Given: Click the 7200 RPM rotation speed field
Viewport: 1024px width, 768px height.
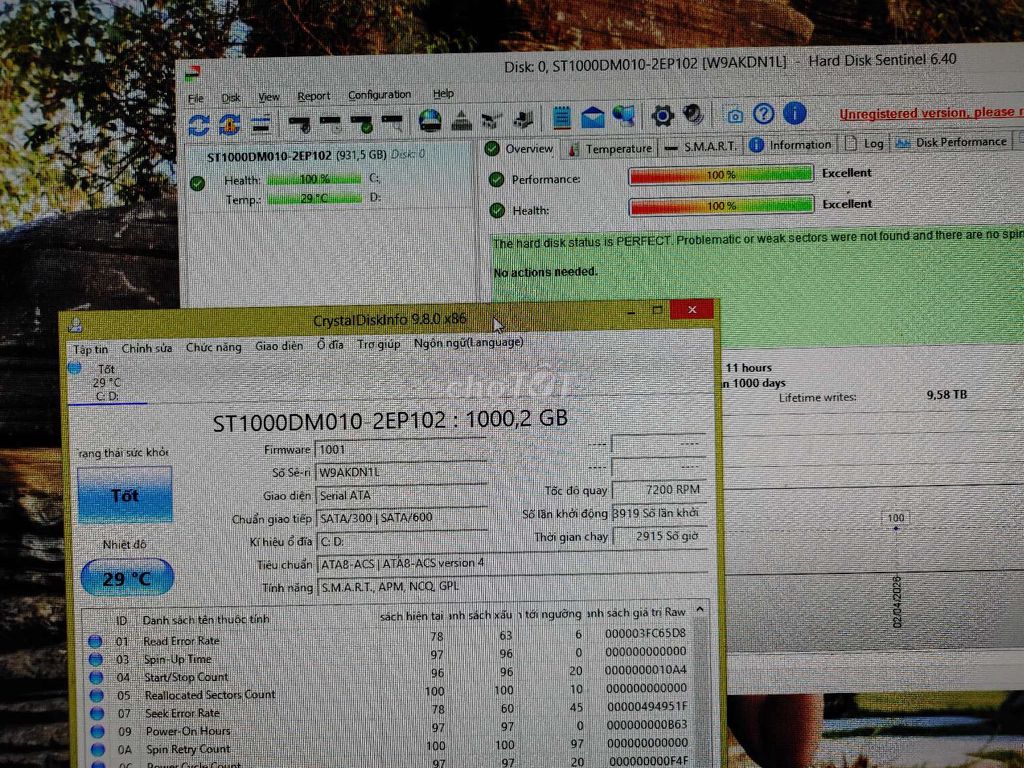Looking at the screenshot, I should click(x=660, y=490).
